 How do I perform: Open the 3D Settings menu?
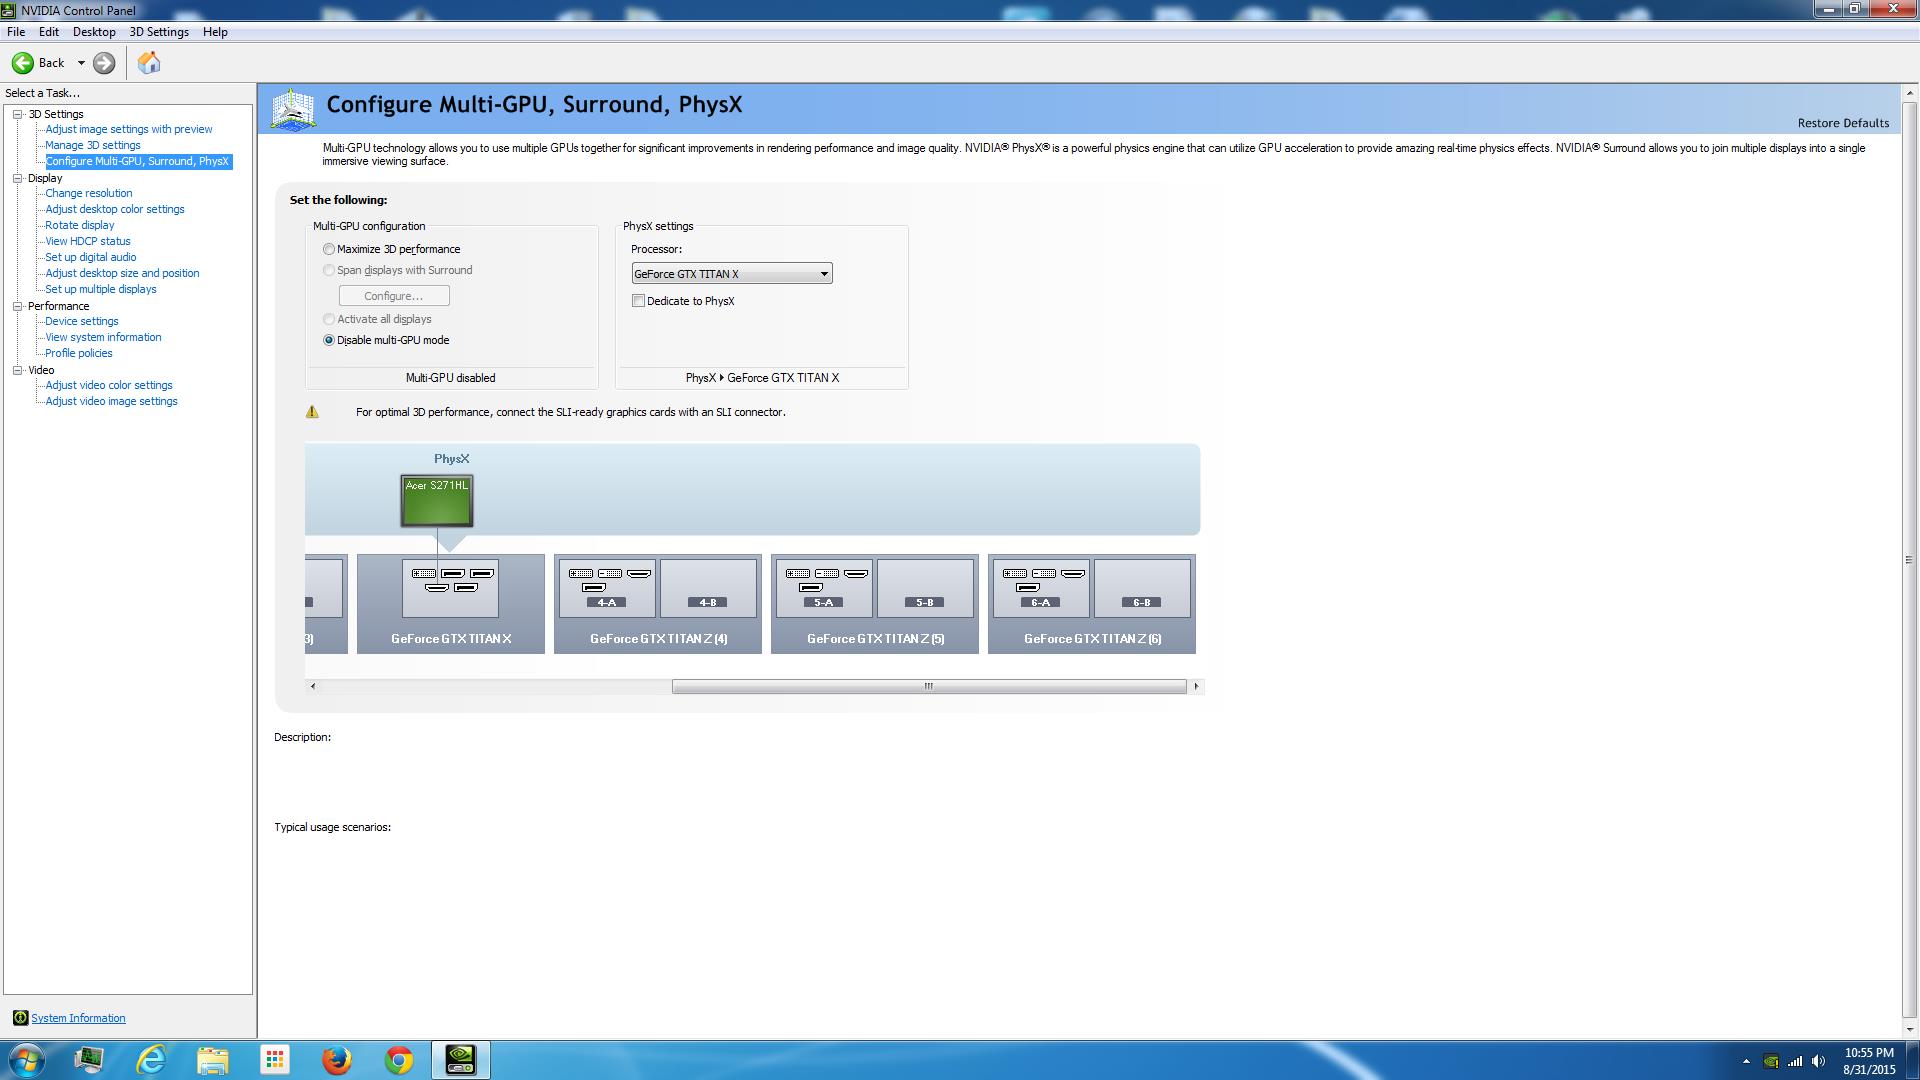click(158, 32)
